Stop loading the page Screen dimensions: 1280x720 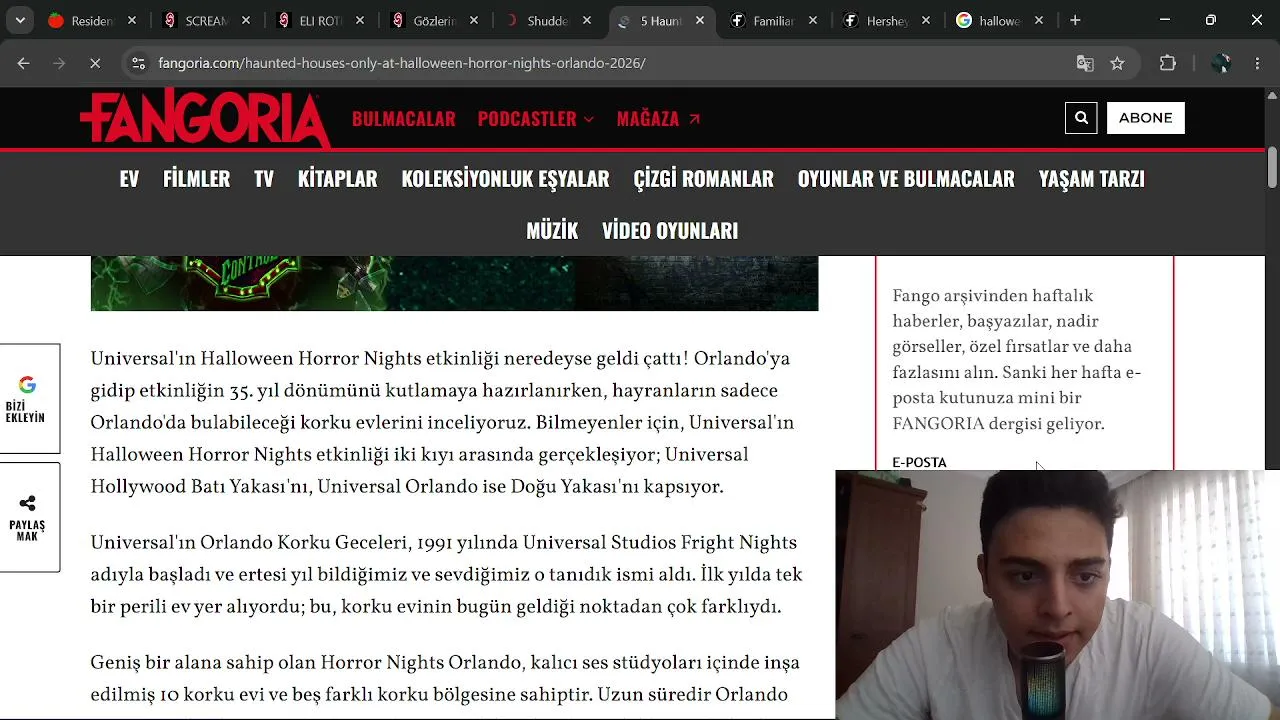95,63
